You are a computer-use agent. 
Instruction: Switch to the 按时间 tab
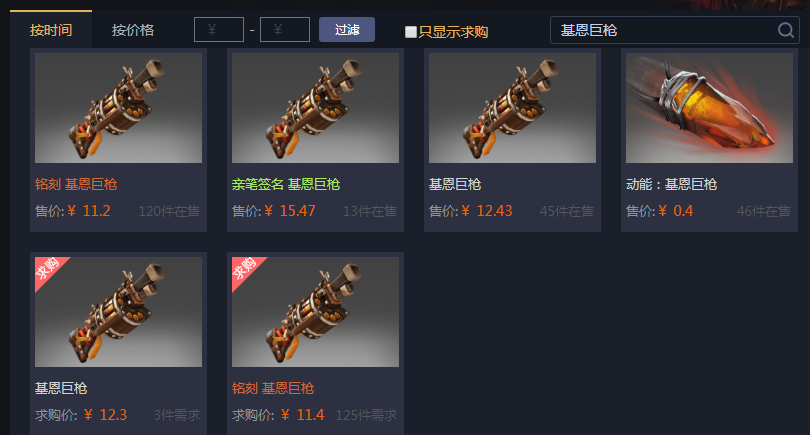coord(51,30)
